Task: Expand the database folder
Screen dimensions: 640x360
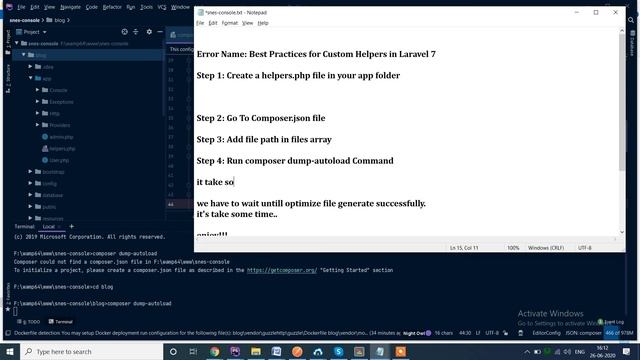Action: coord(31,195)
